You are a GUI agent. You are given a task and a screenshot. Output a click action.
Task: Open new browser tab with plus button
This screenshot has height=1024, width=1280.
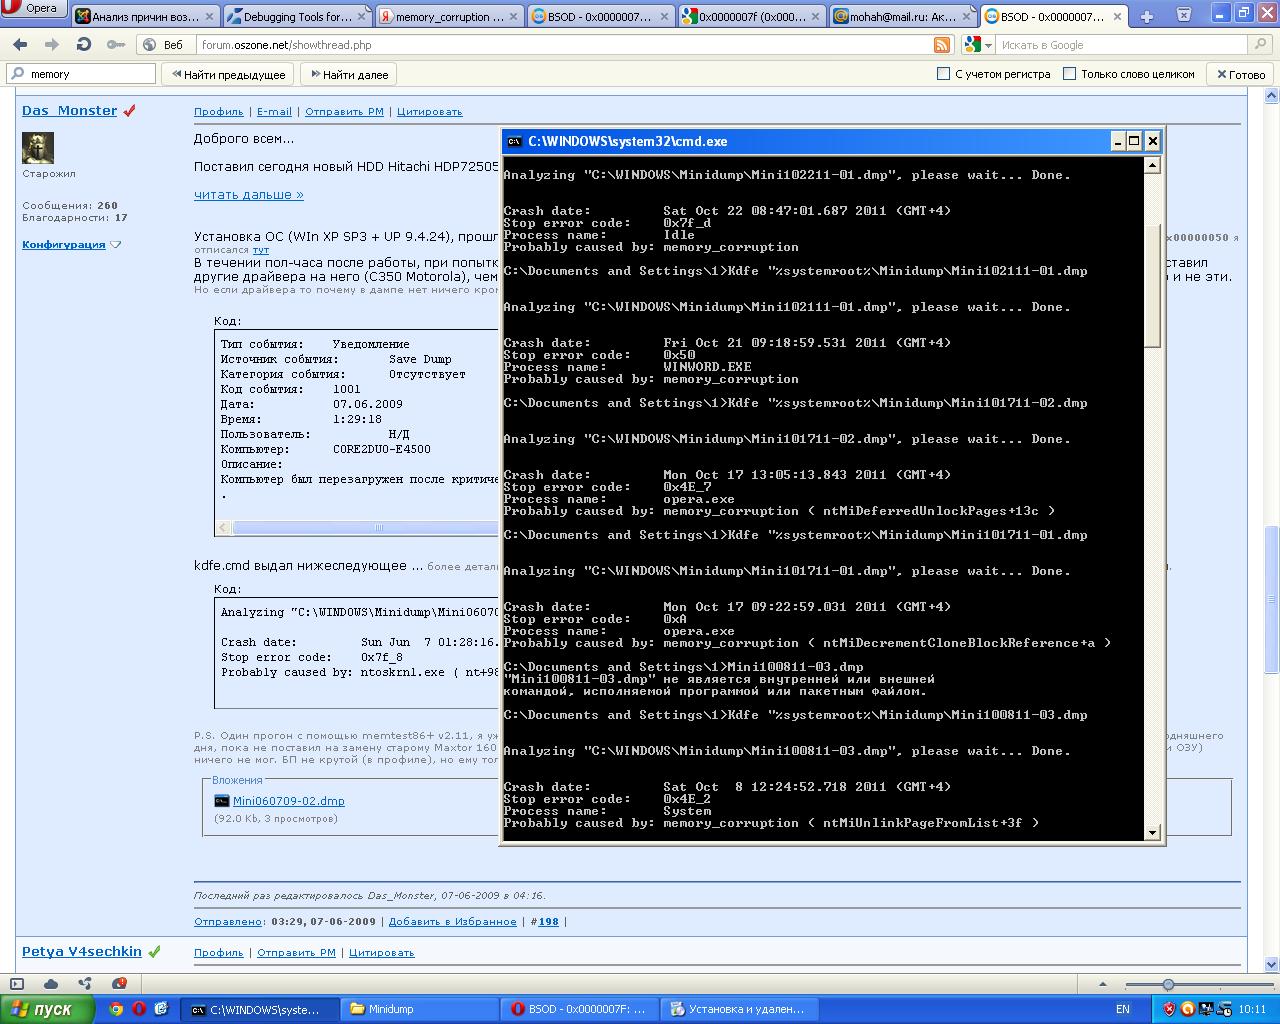[x=1146, y=16]
